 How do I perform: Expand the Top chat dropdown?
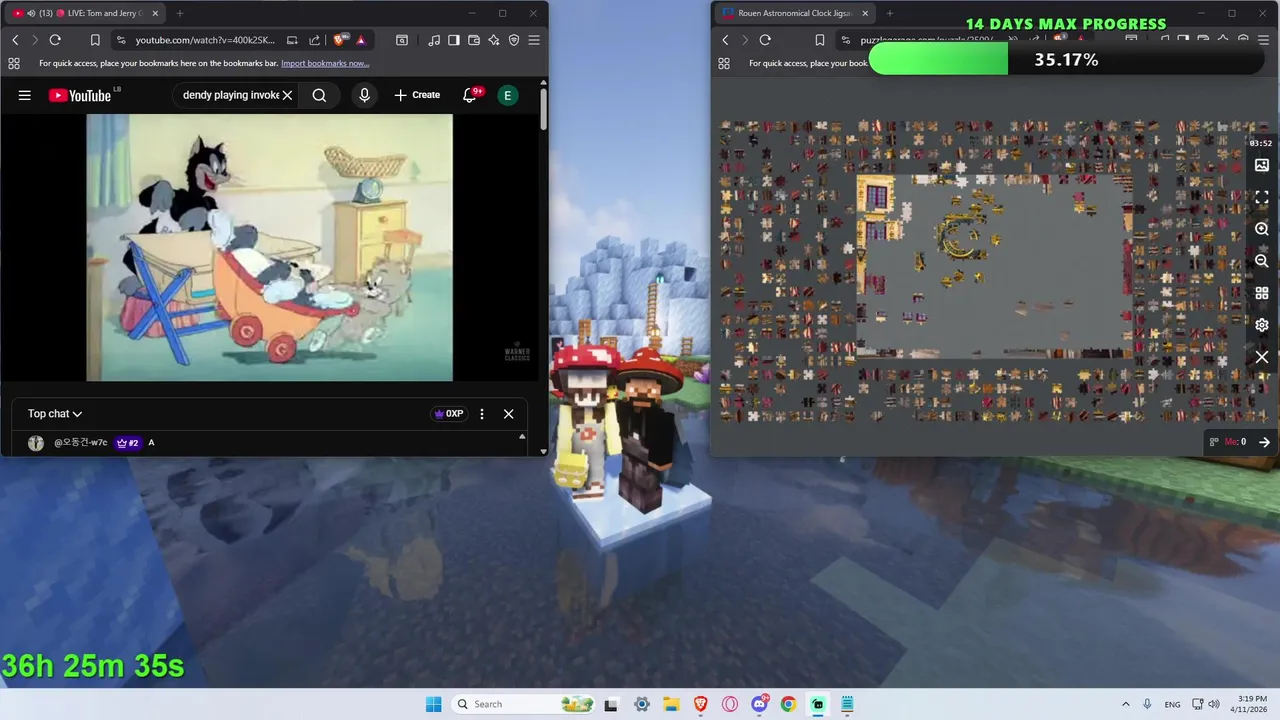(x=55, y=413)
